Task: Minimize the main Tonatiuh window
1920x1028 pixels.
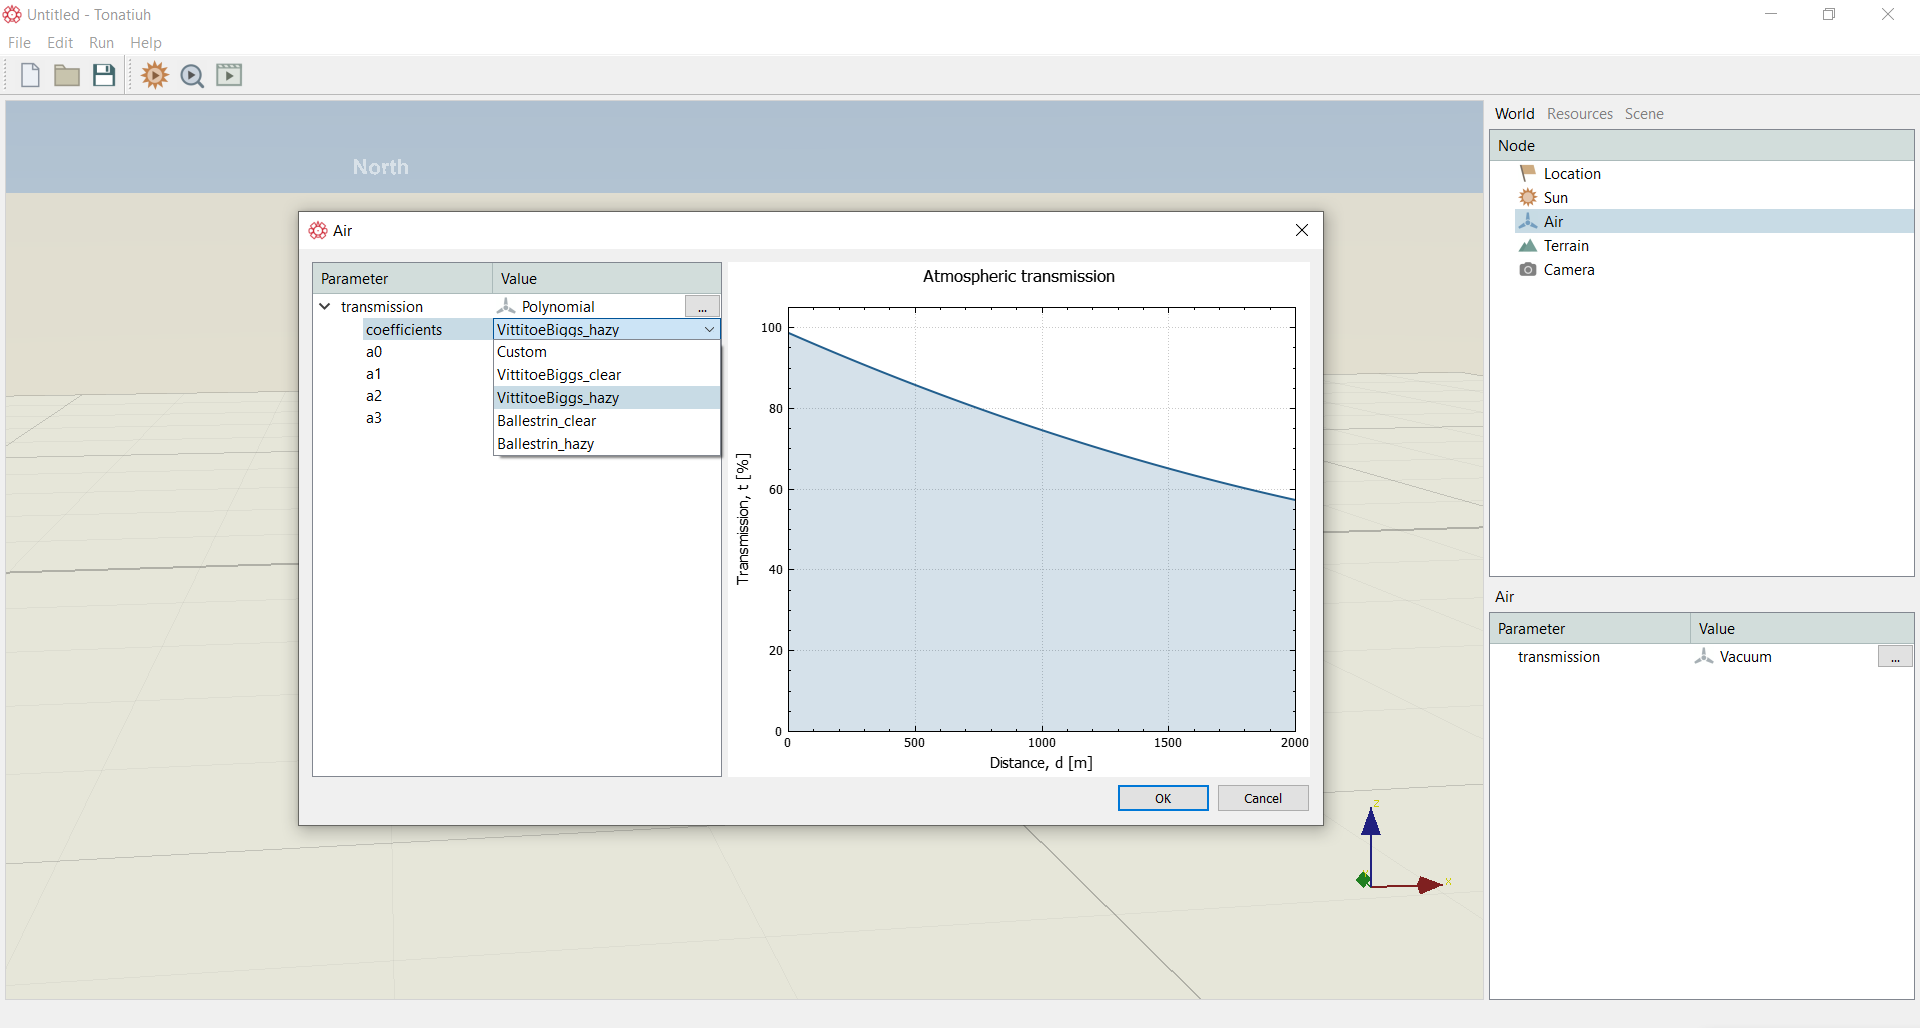Action: (1771, 14)
